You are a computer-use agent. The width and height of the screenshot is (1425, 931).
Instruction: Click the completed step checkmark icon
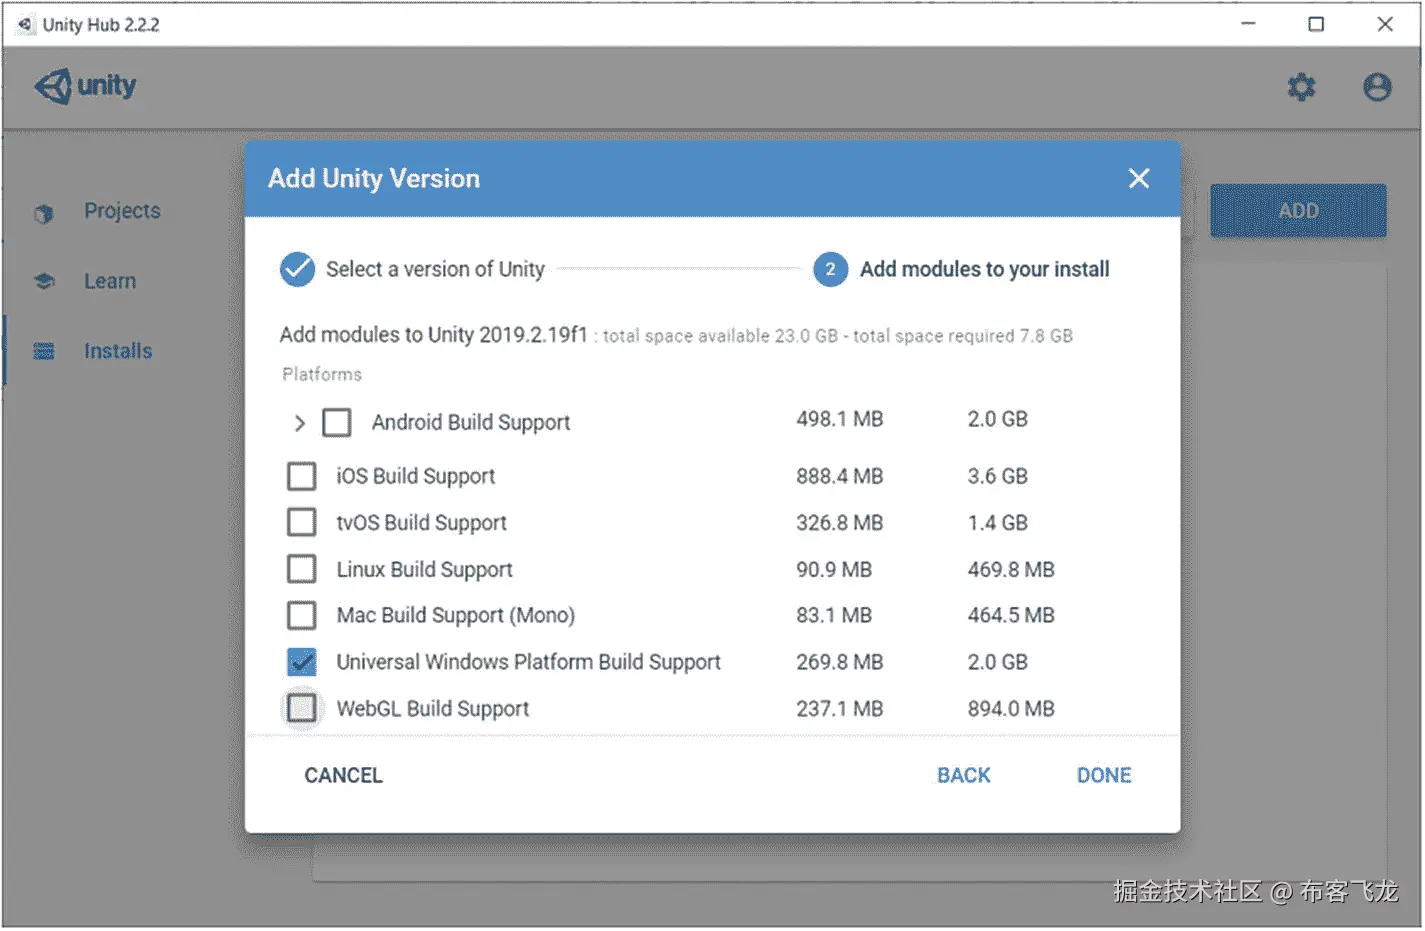point(297,269)
